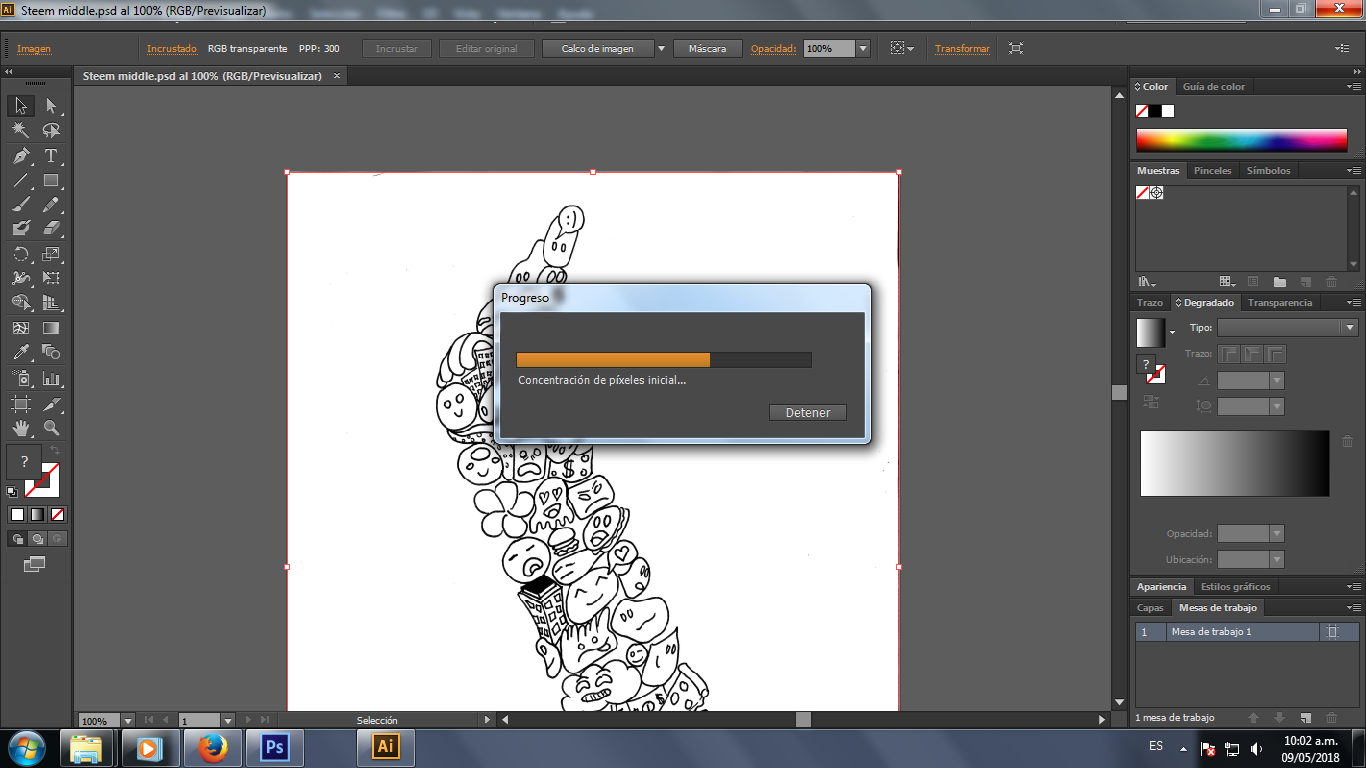This screenshot has width=1366, height=768.
Task: Choose the Free Transform tool
Action: (x=51, y=278)
